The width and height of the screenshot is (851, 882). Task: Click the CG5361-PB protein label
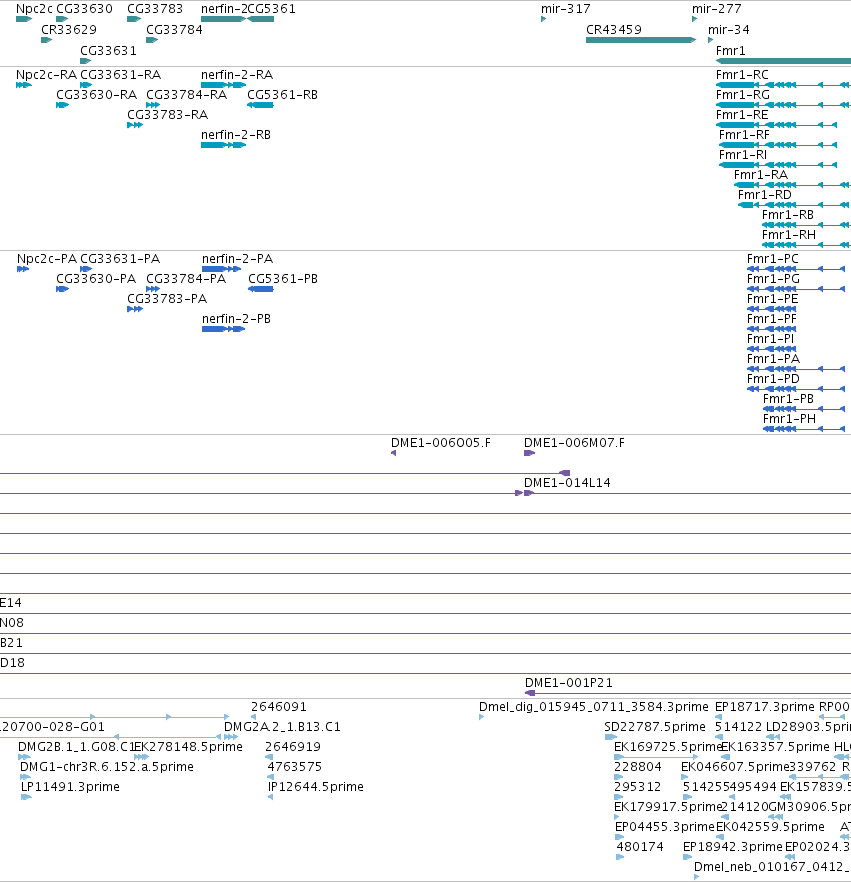point(283,279)
